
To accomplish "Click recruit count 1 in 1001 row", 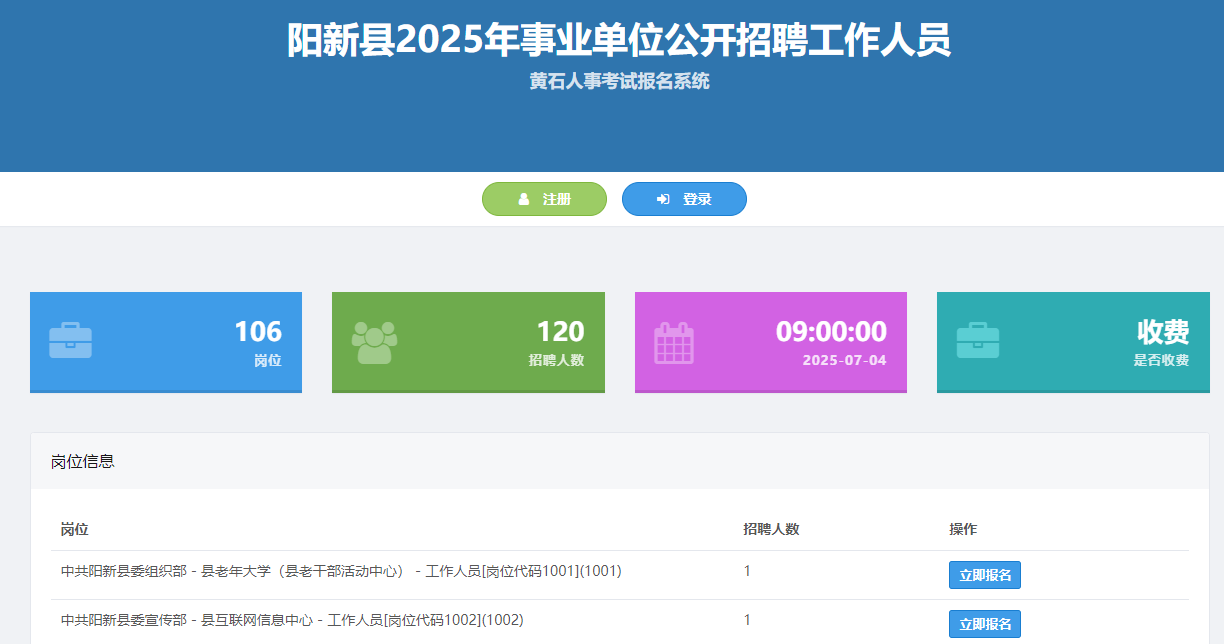I will click(x=747, y=571).
